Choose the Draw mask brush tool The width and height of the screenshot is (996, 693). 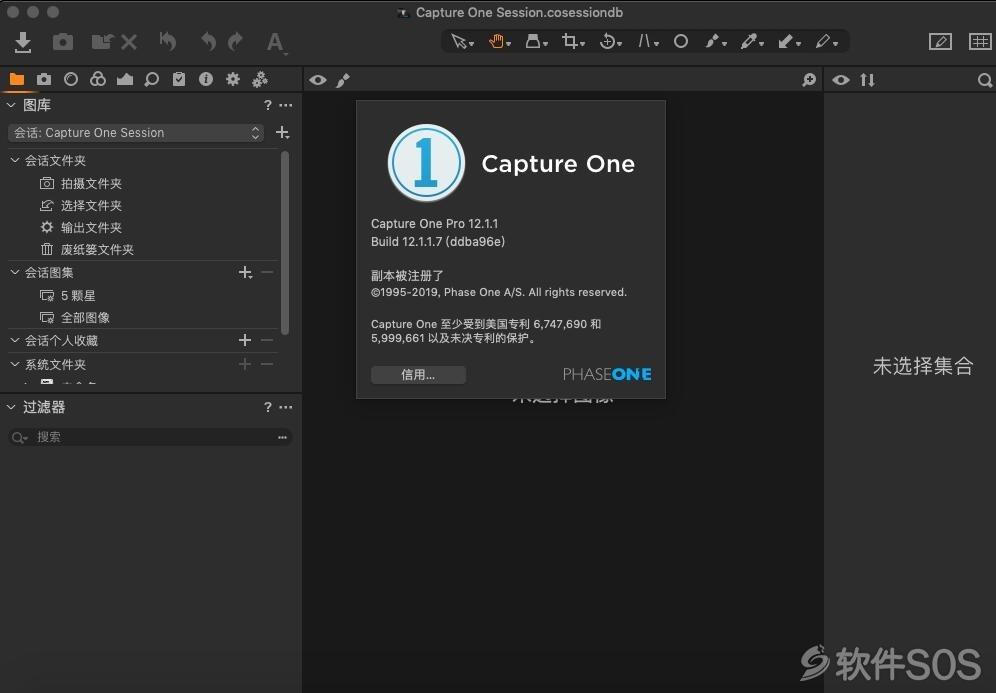[x=715, y=42]
